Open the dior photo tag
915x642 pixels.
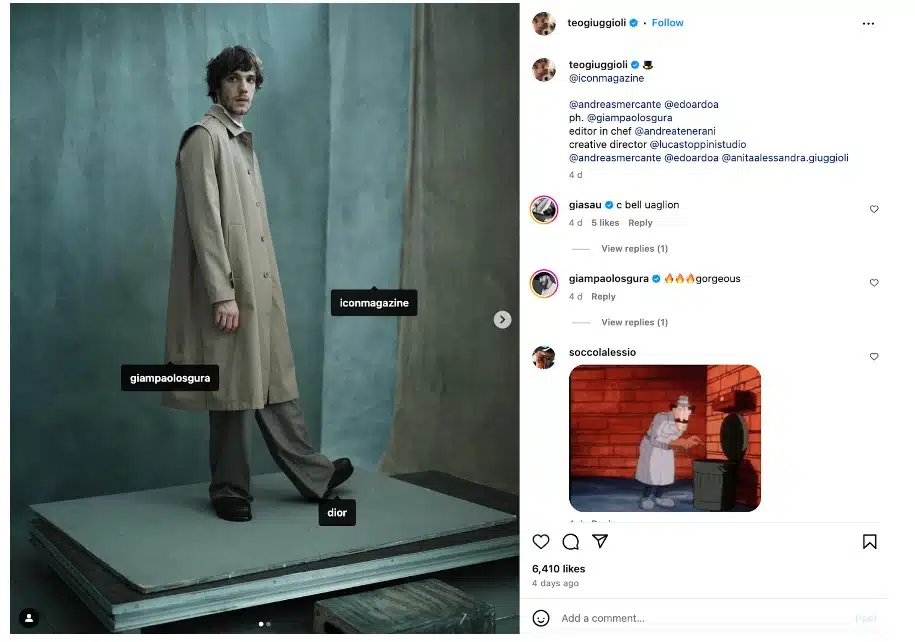(337, 512)
